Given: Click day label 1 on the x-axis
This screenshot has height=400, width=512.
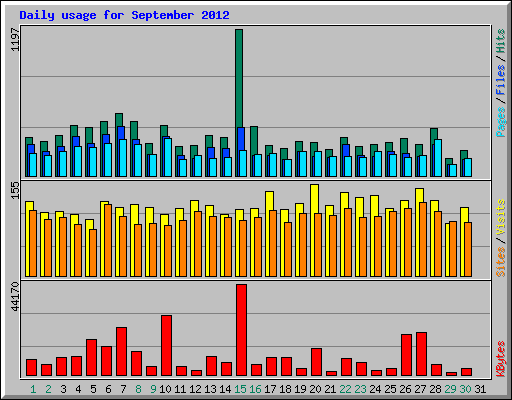Looking at the screenshot, I should 33,389.
